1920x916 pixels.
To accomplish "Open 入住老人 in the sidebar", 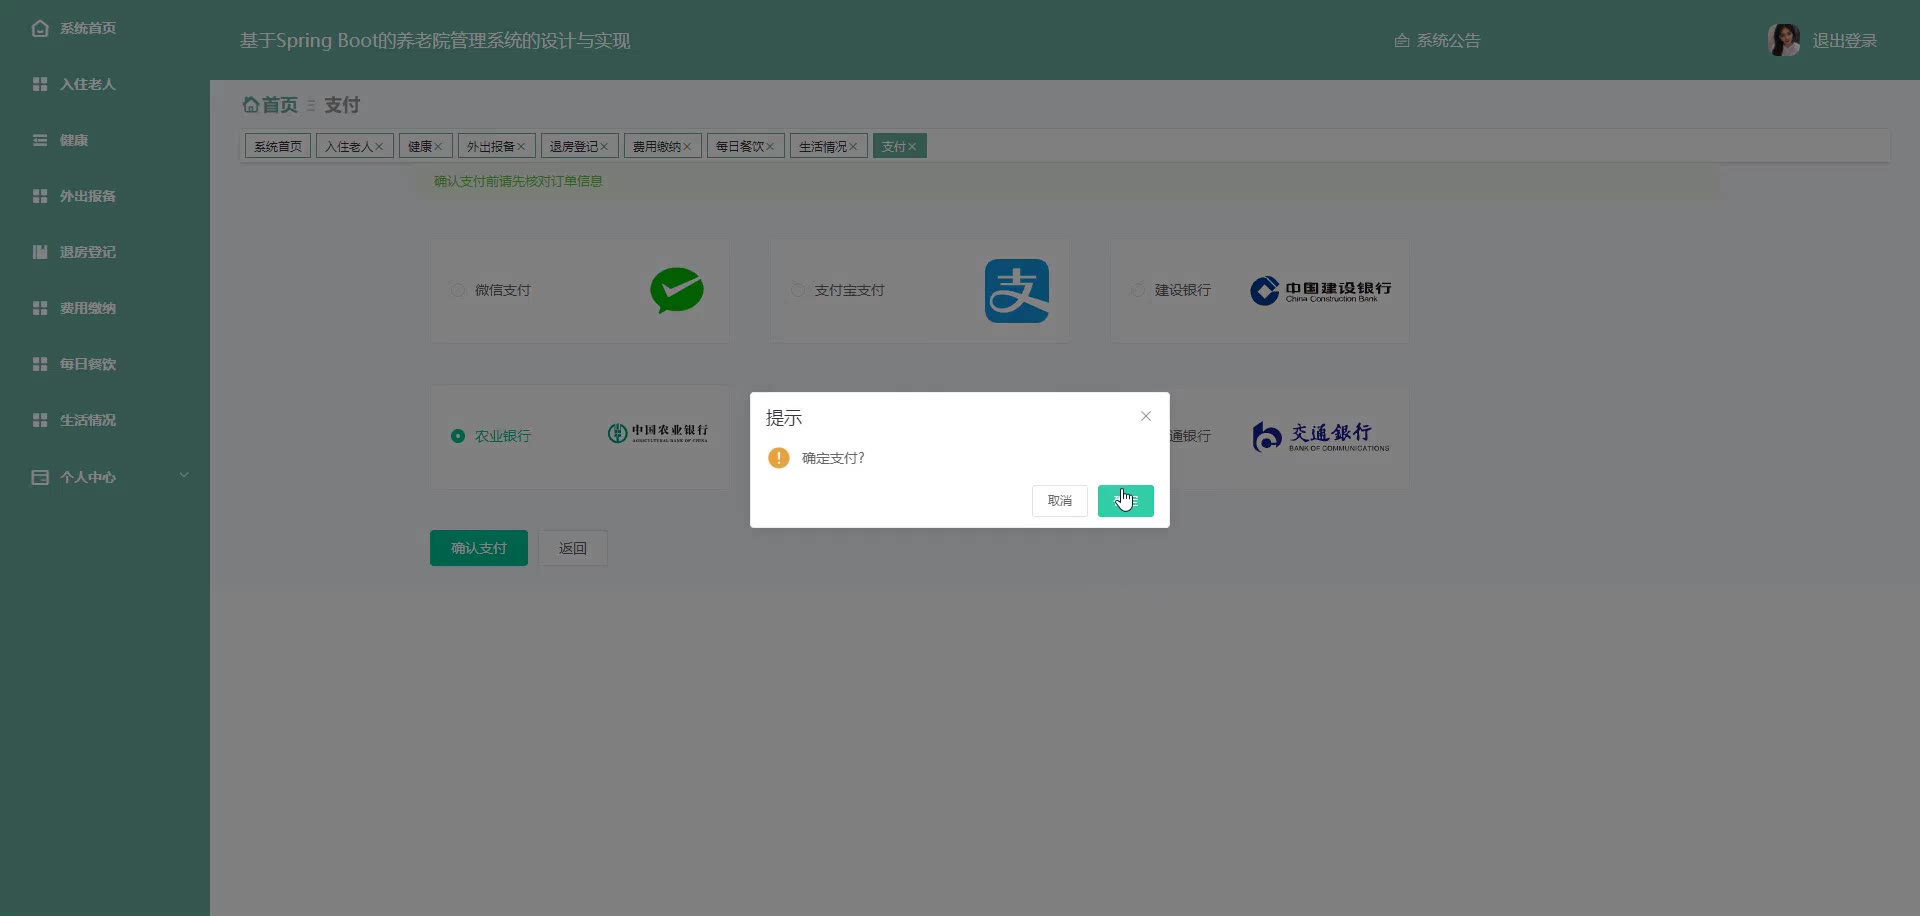I will point(88,84).
